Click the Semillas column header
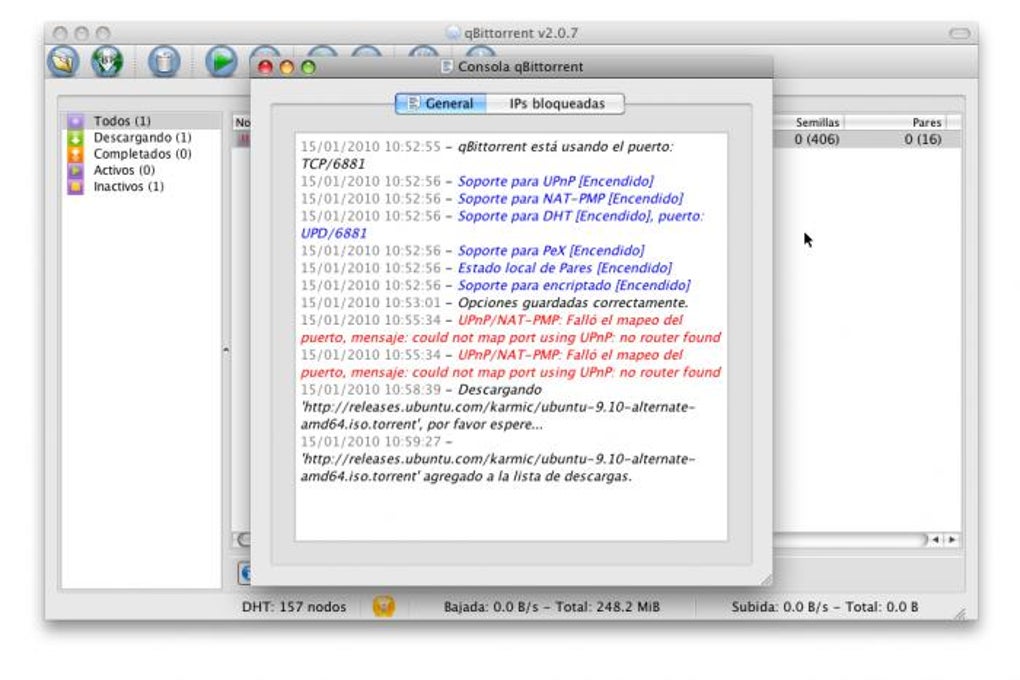Screen dimensions: 1020x680 point(818,122)
